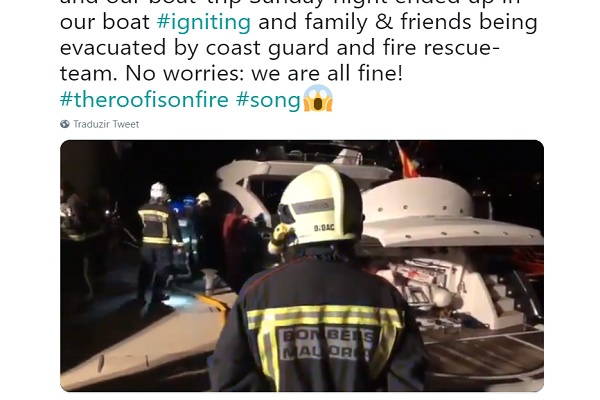This screenshot has height=400, width=600.
Task: Open the #song hashtag link
Action: 268,100
